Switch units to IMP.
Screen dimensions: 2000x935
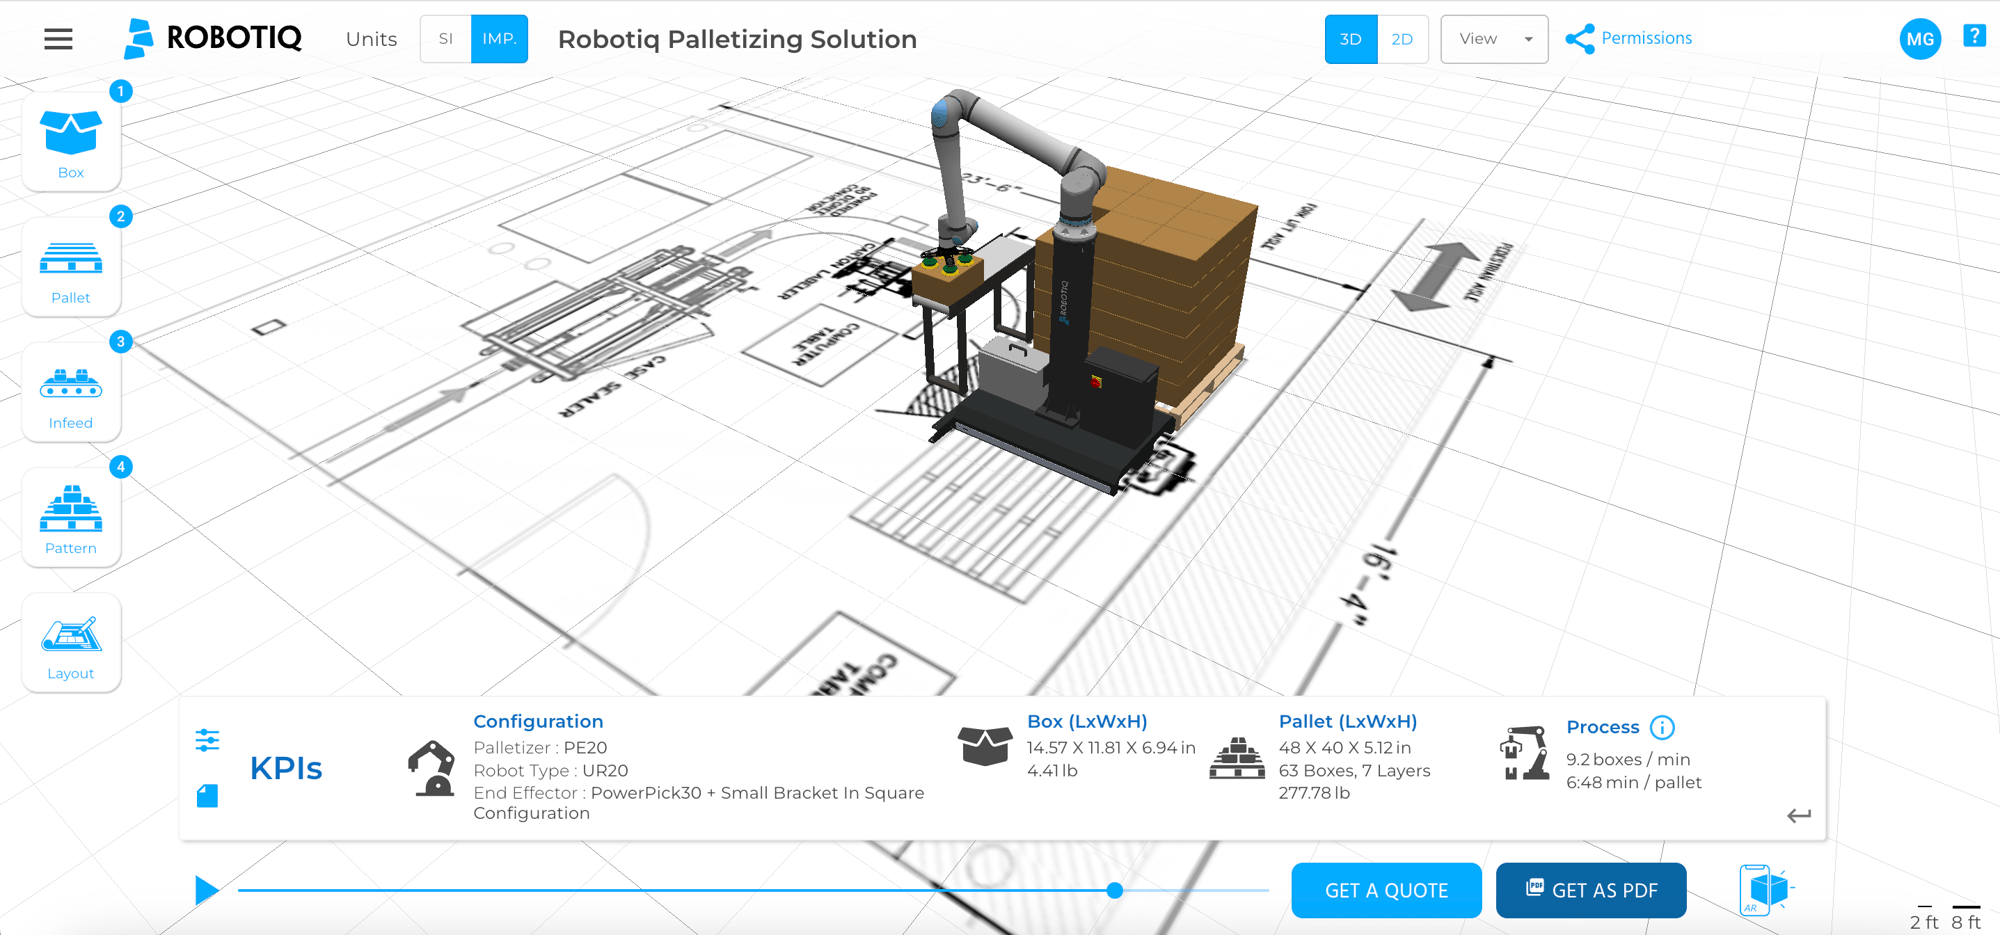point(499,39)
